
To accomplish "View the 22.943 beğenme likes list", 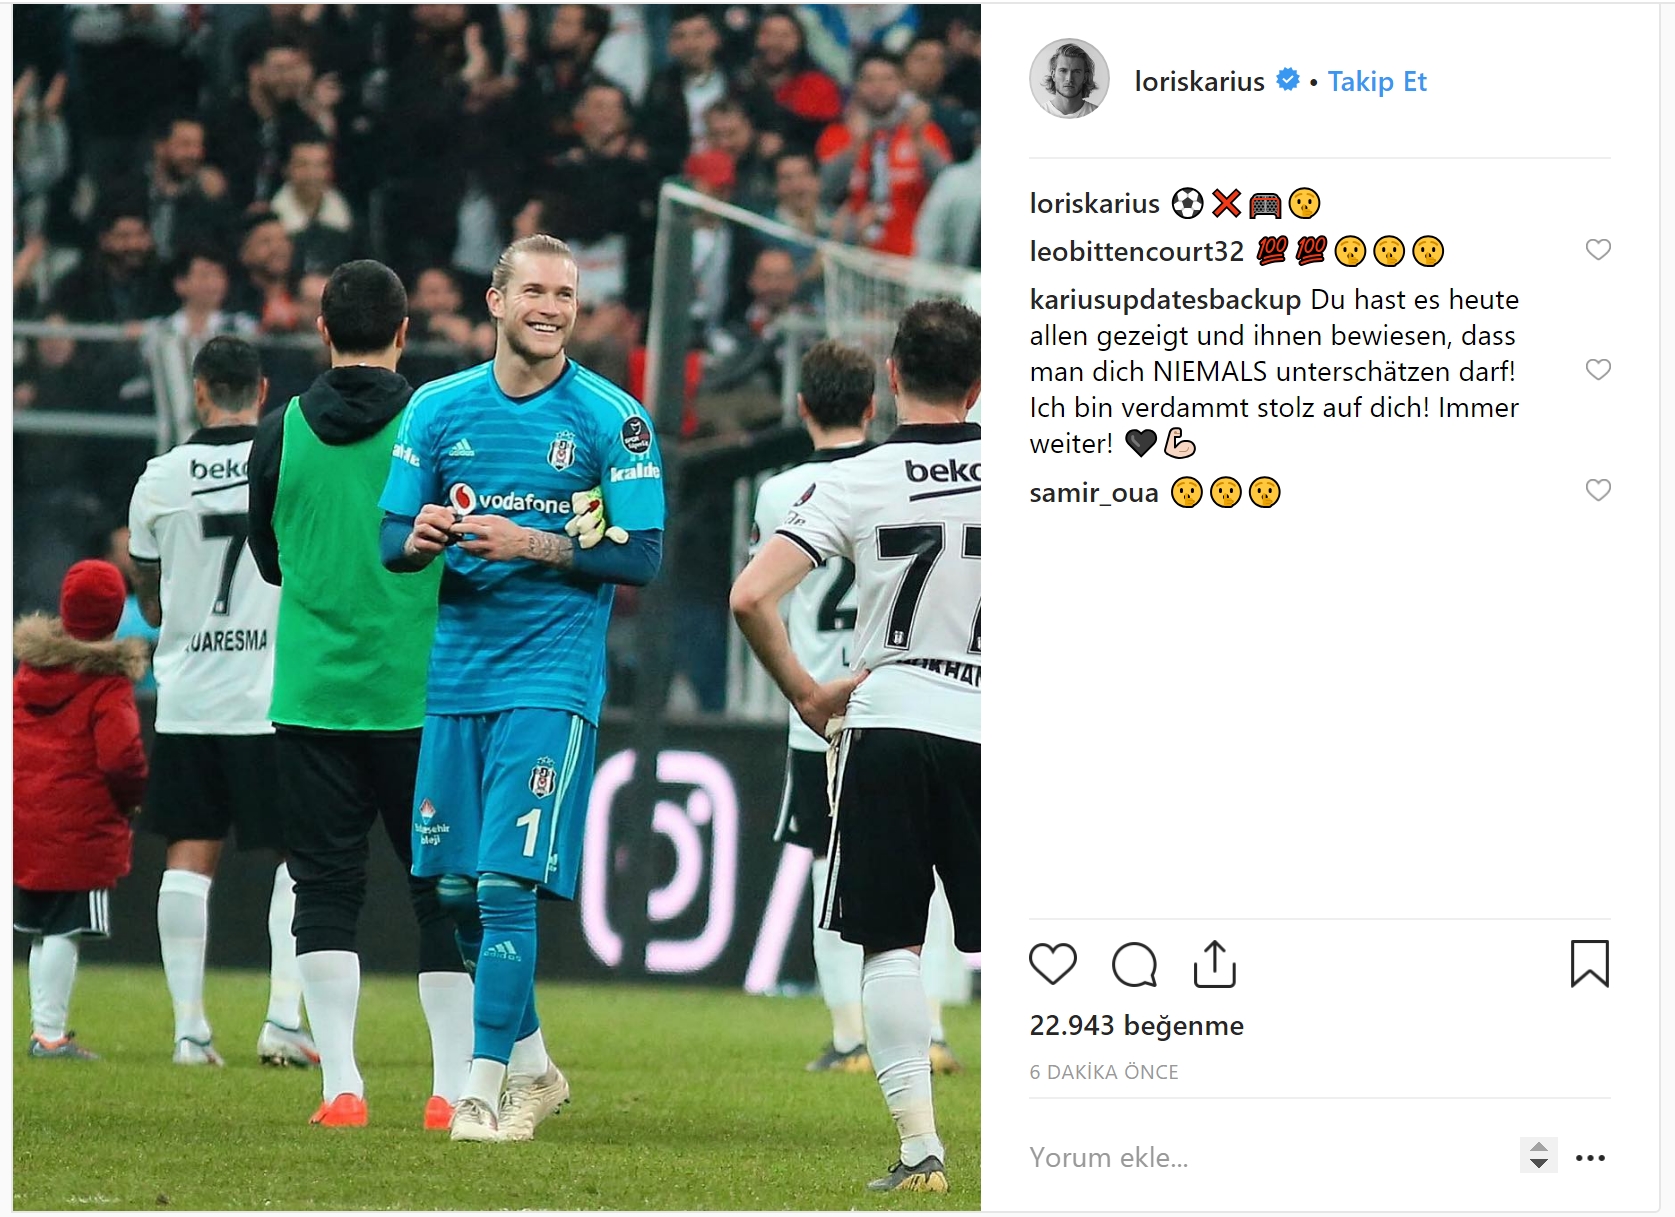I will [x=1137, y=1025].
